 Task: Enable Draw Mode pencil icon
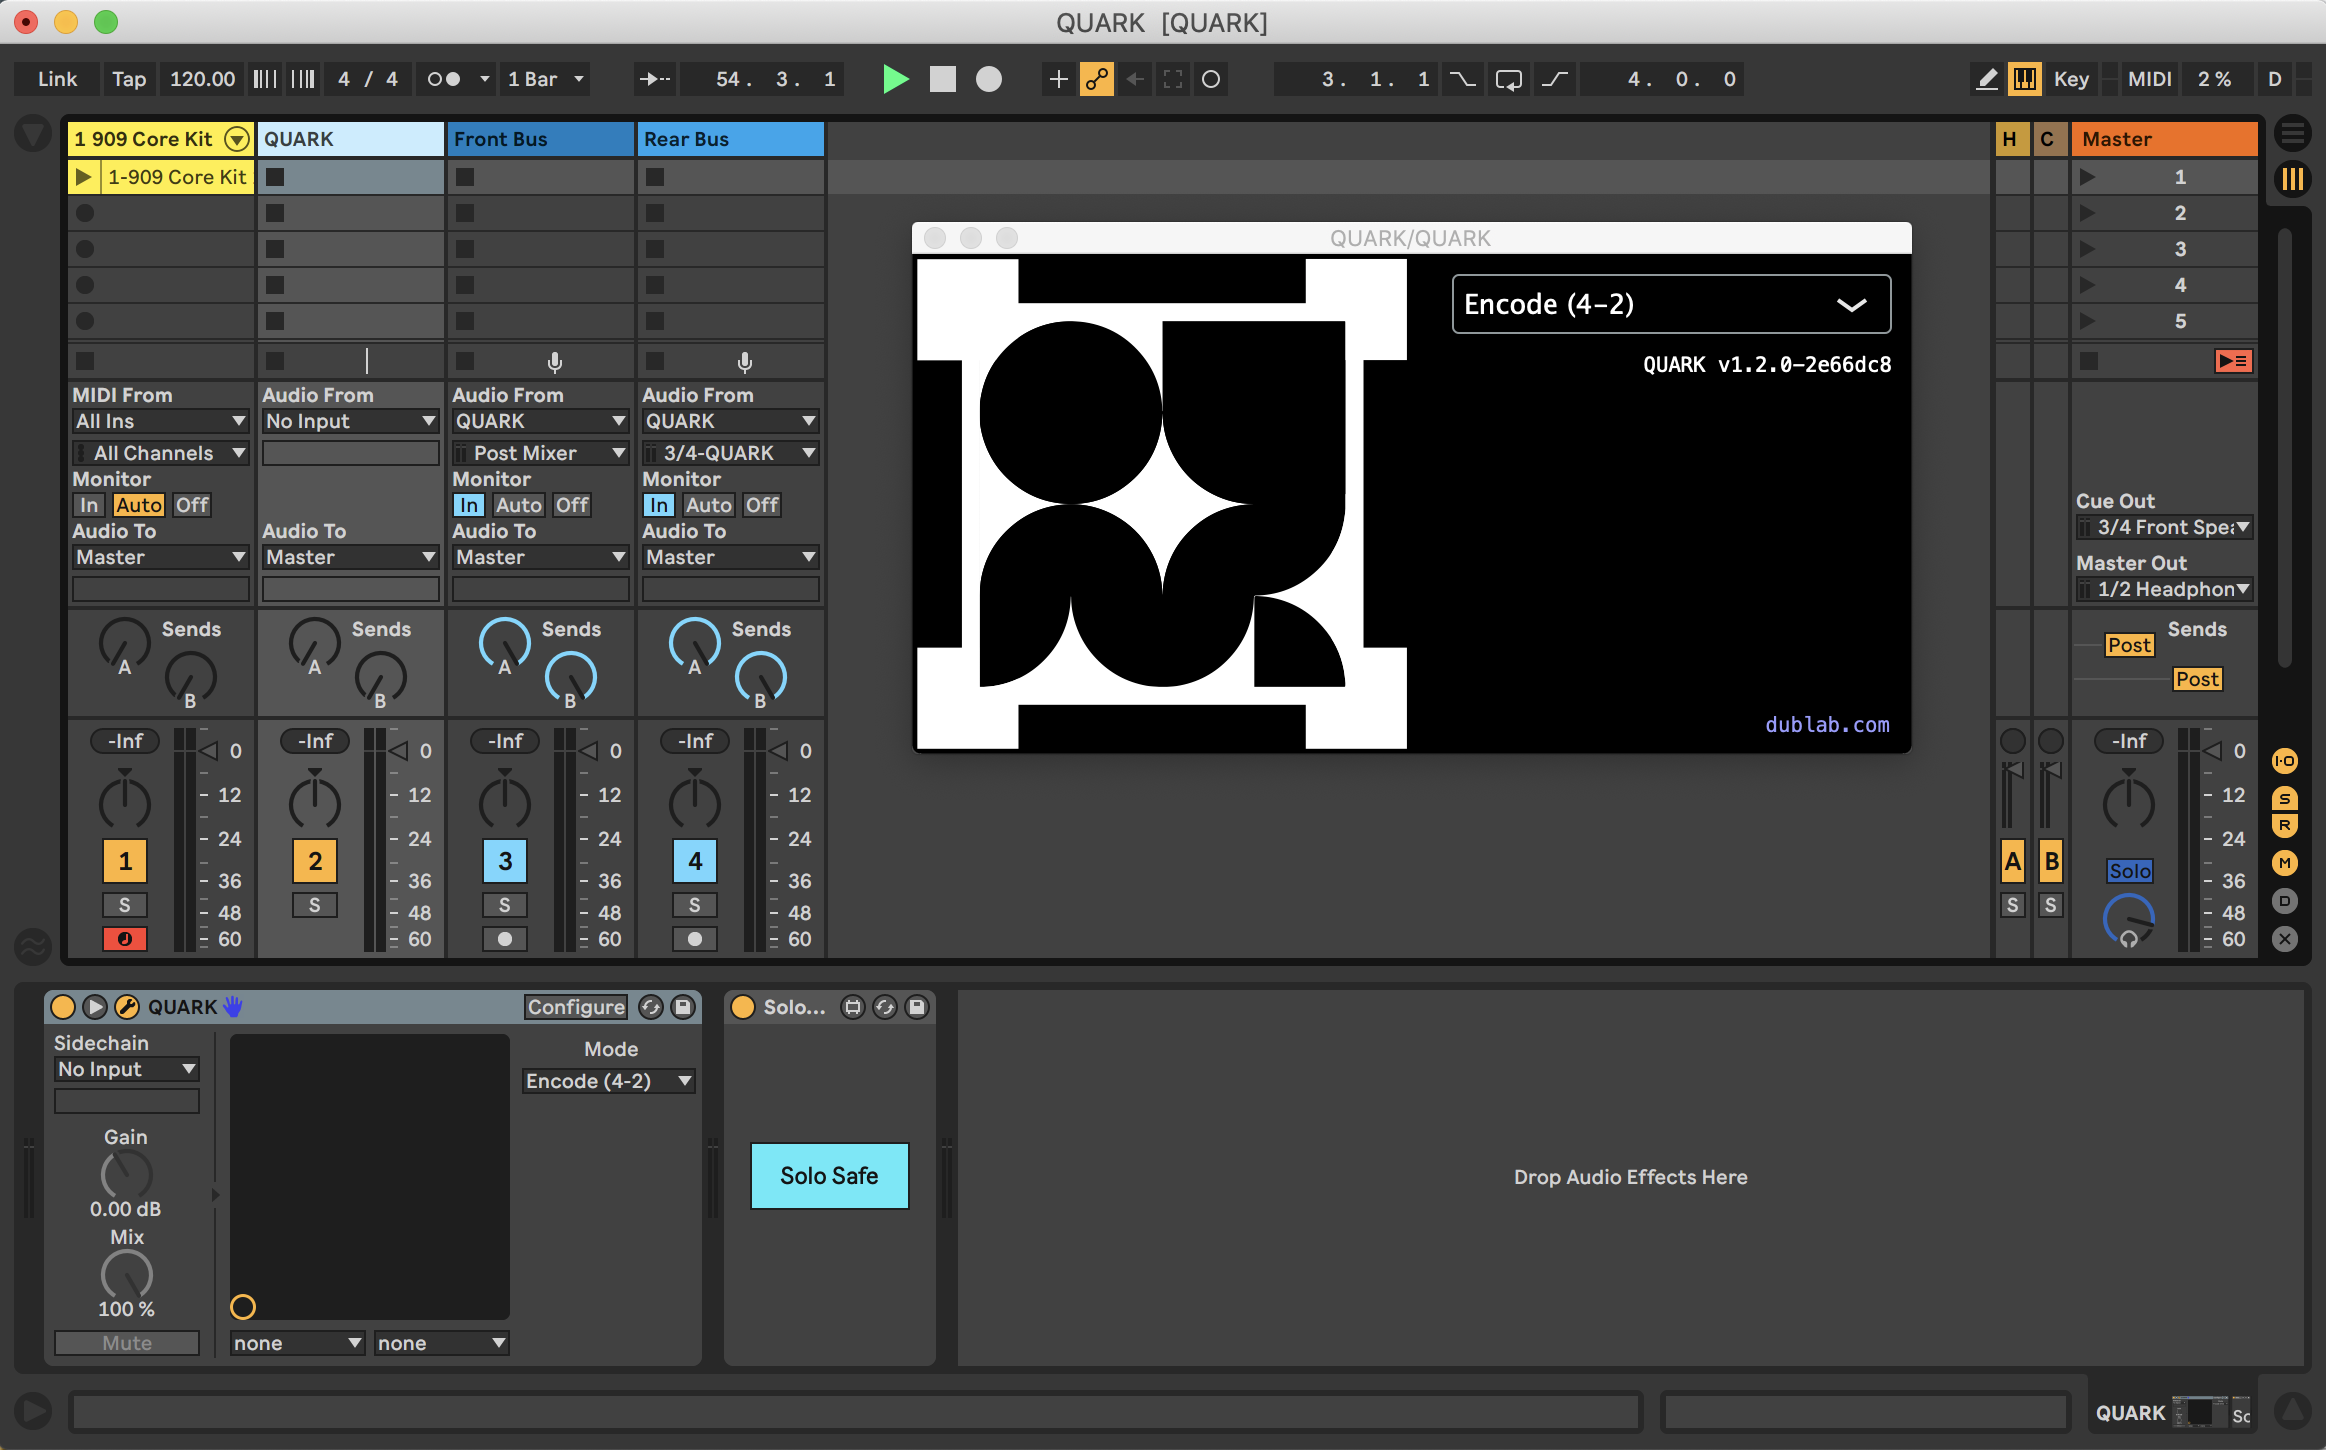pos(1987,79)
